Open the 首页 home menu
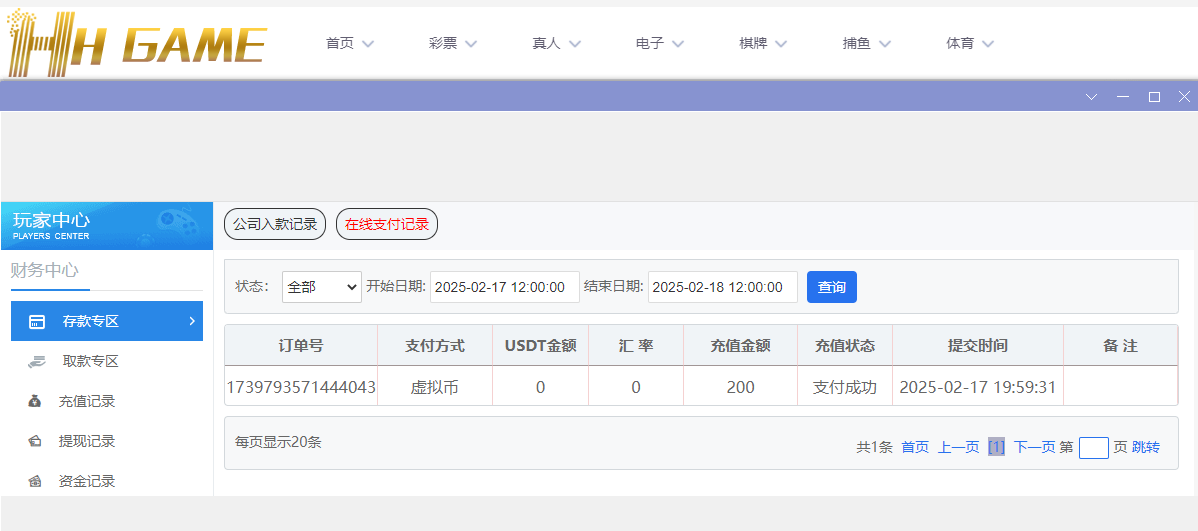1198x531 pixels. click(349, 44)
